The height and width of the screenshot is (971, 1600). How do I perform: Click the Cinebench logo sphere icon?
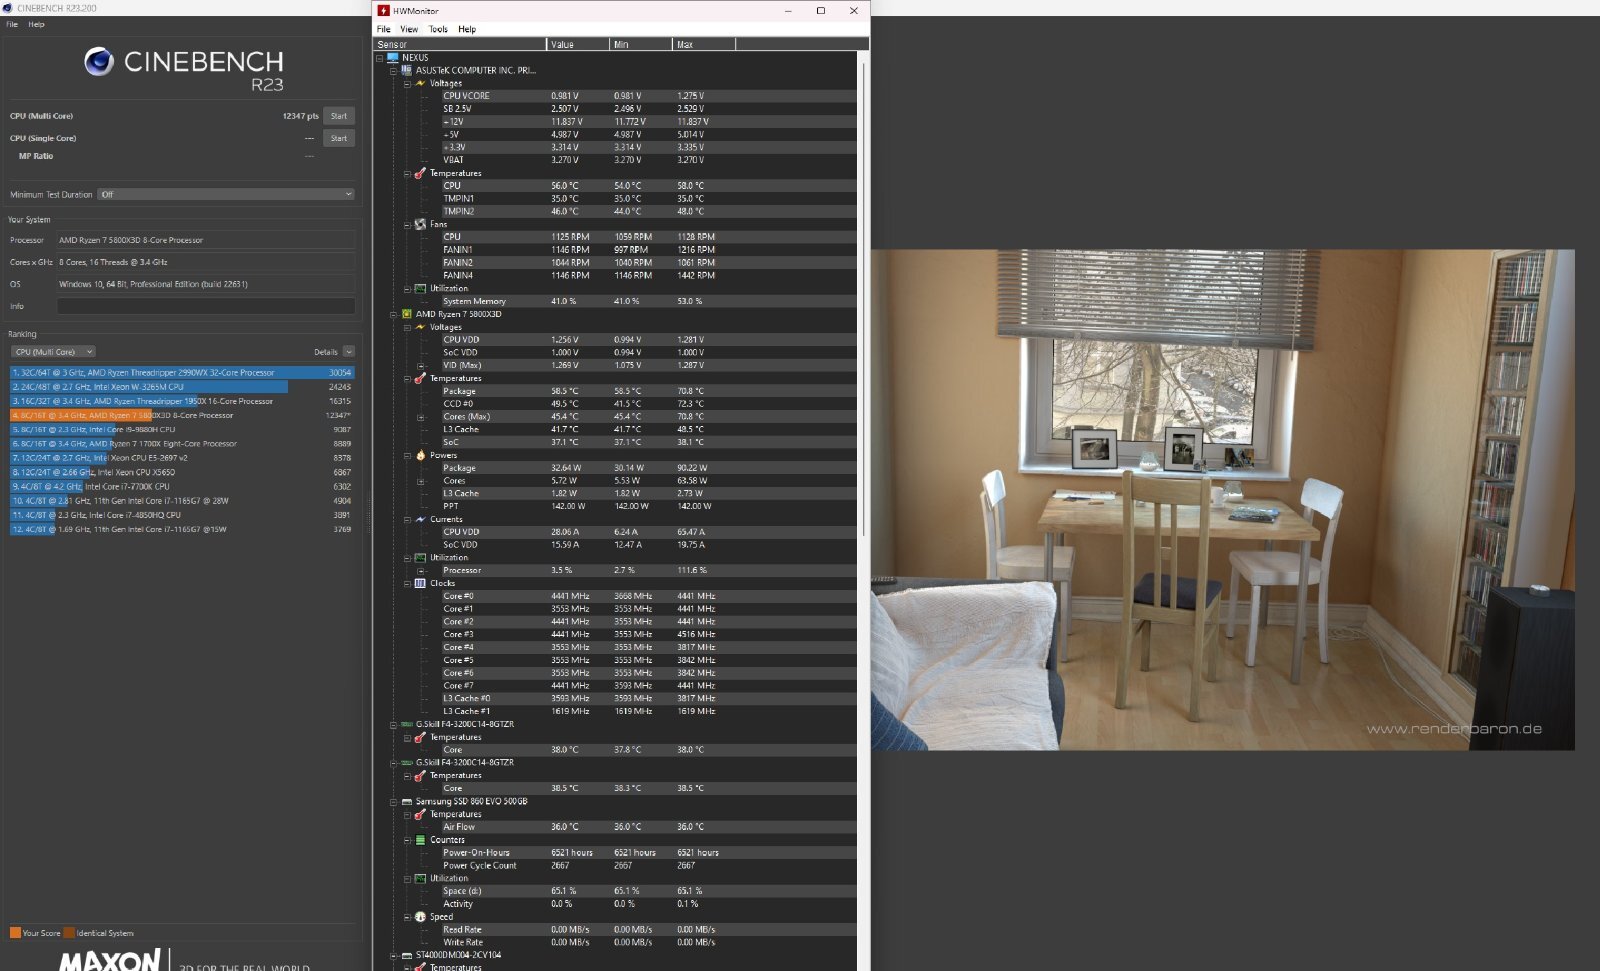99,62
